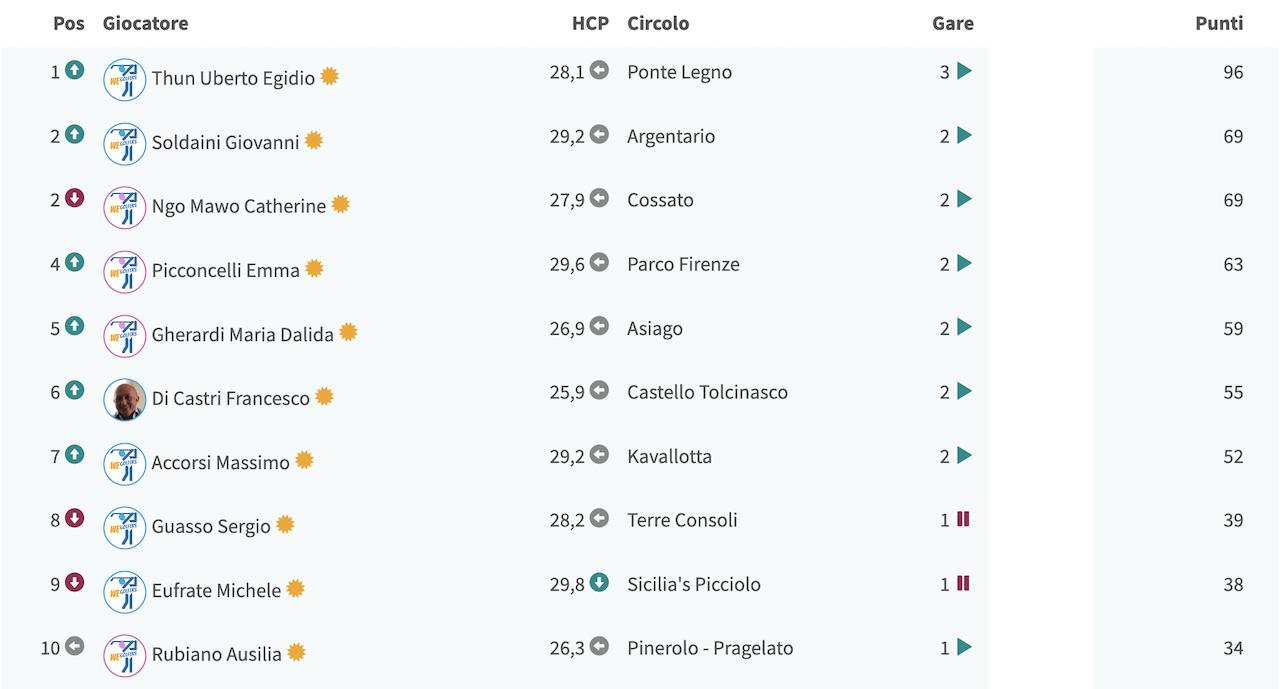Viewport: 1280px width, 689px height.
Task: Click the teal HCP down-arrow next to 29,8
Action: (599, 582)
